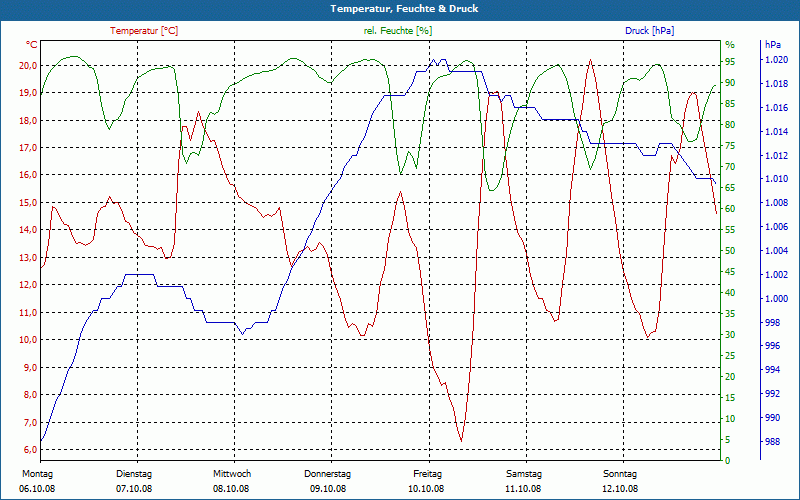The height and width of the screenshot is (500, 800).
Task: Select the 10,0 tick on temperature axis
Action: click(x=28, y=340)
